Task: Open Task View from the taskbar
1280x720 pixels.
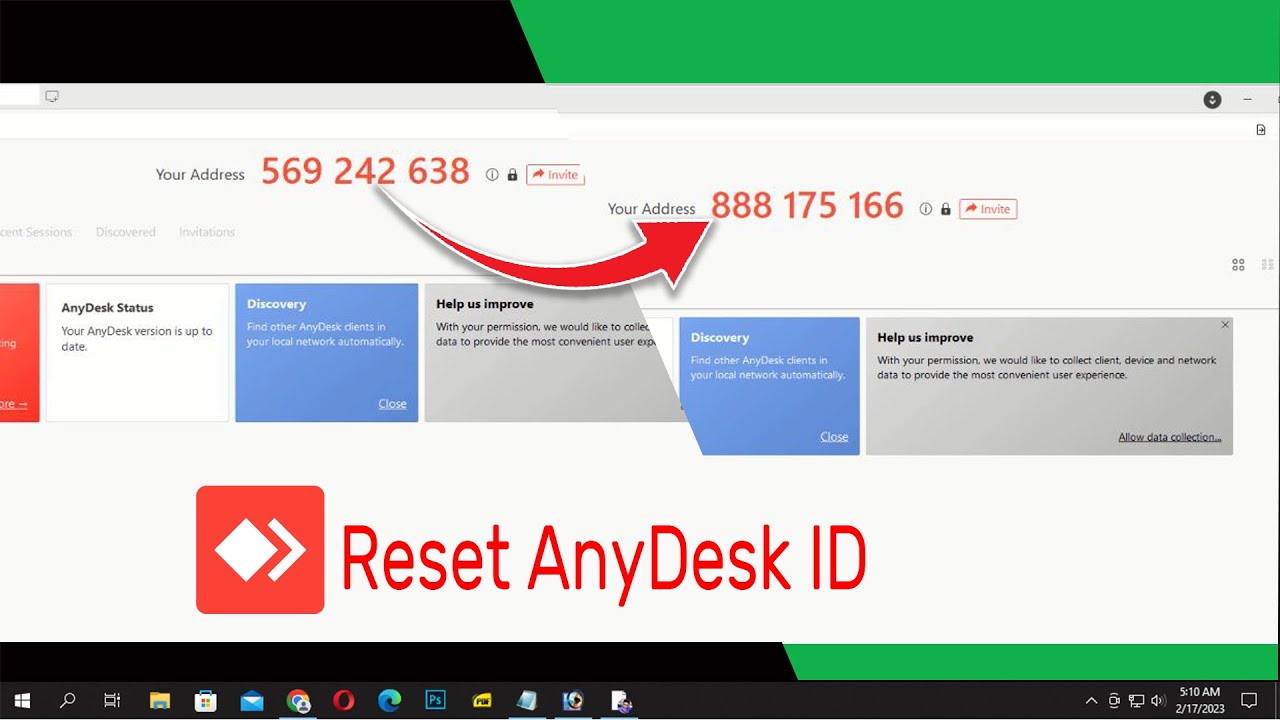Action: [x=112, y=700]
